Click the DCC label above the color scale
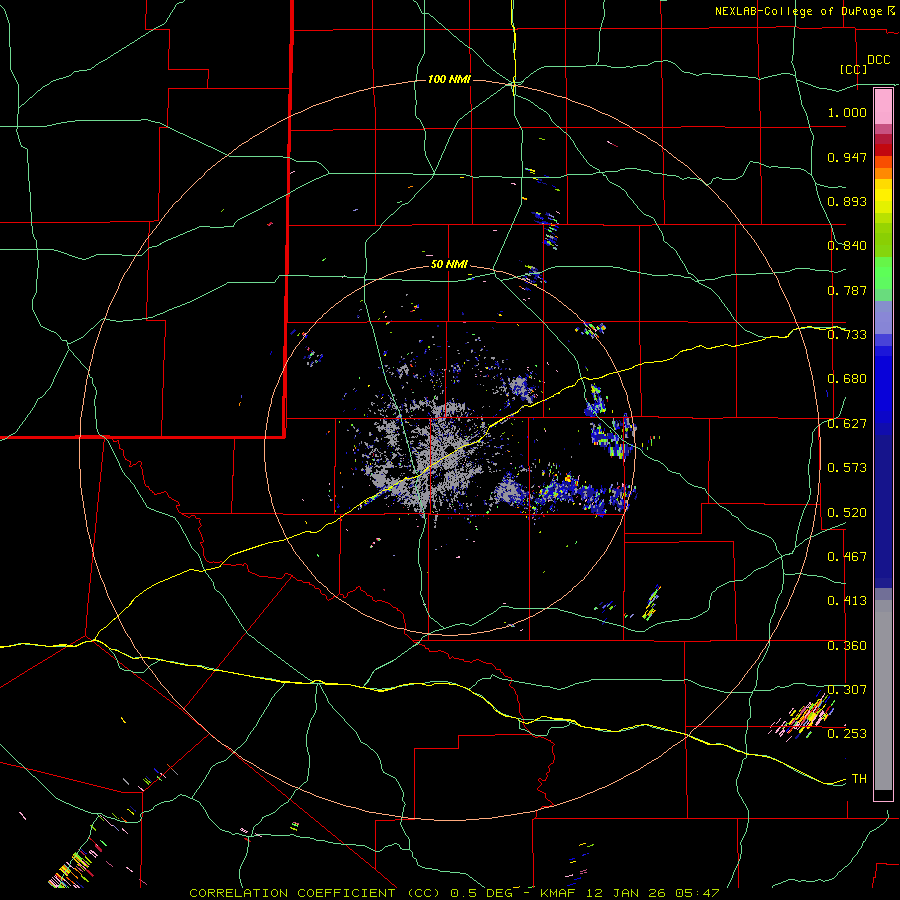Image resolution: width=900 pixels, height=900 pixels. (878, 60)
